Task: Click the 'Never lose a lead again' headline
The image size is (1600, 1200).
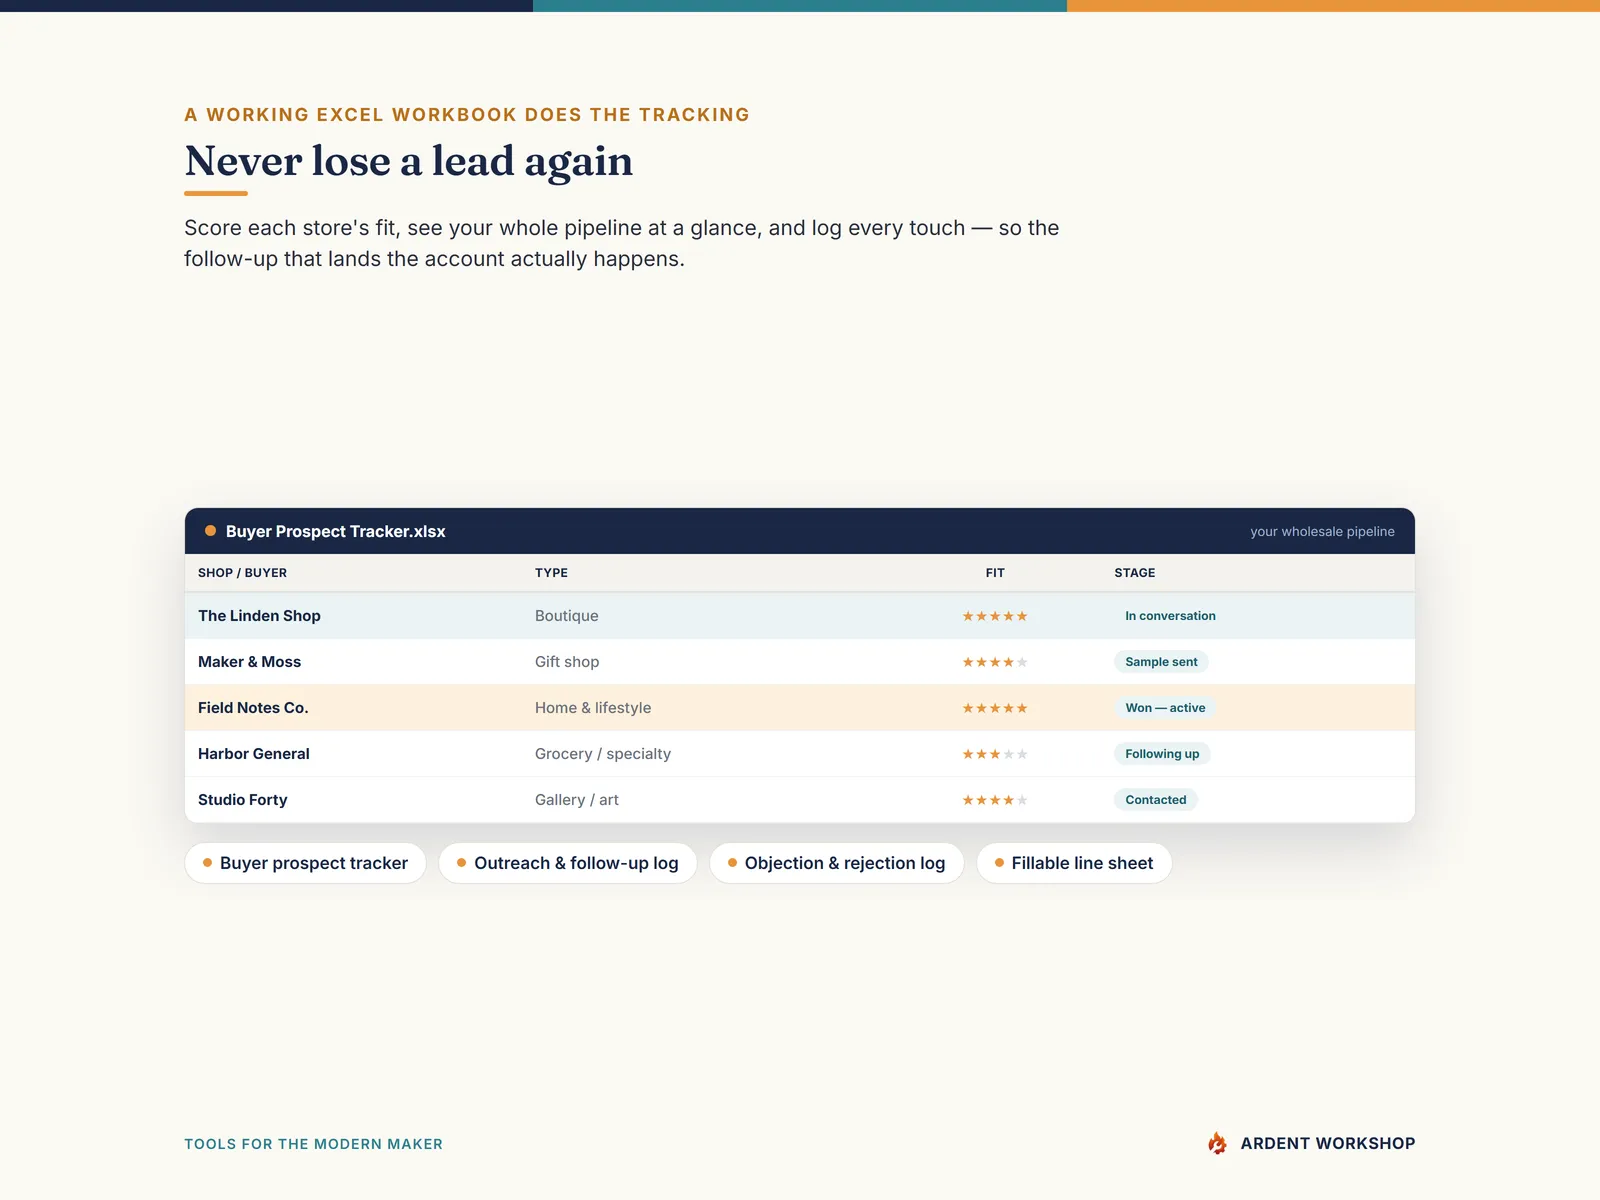Action: [409, 161]
